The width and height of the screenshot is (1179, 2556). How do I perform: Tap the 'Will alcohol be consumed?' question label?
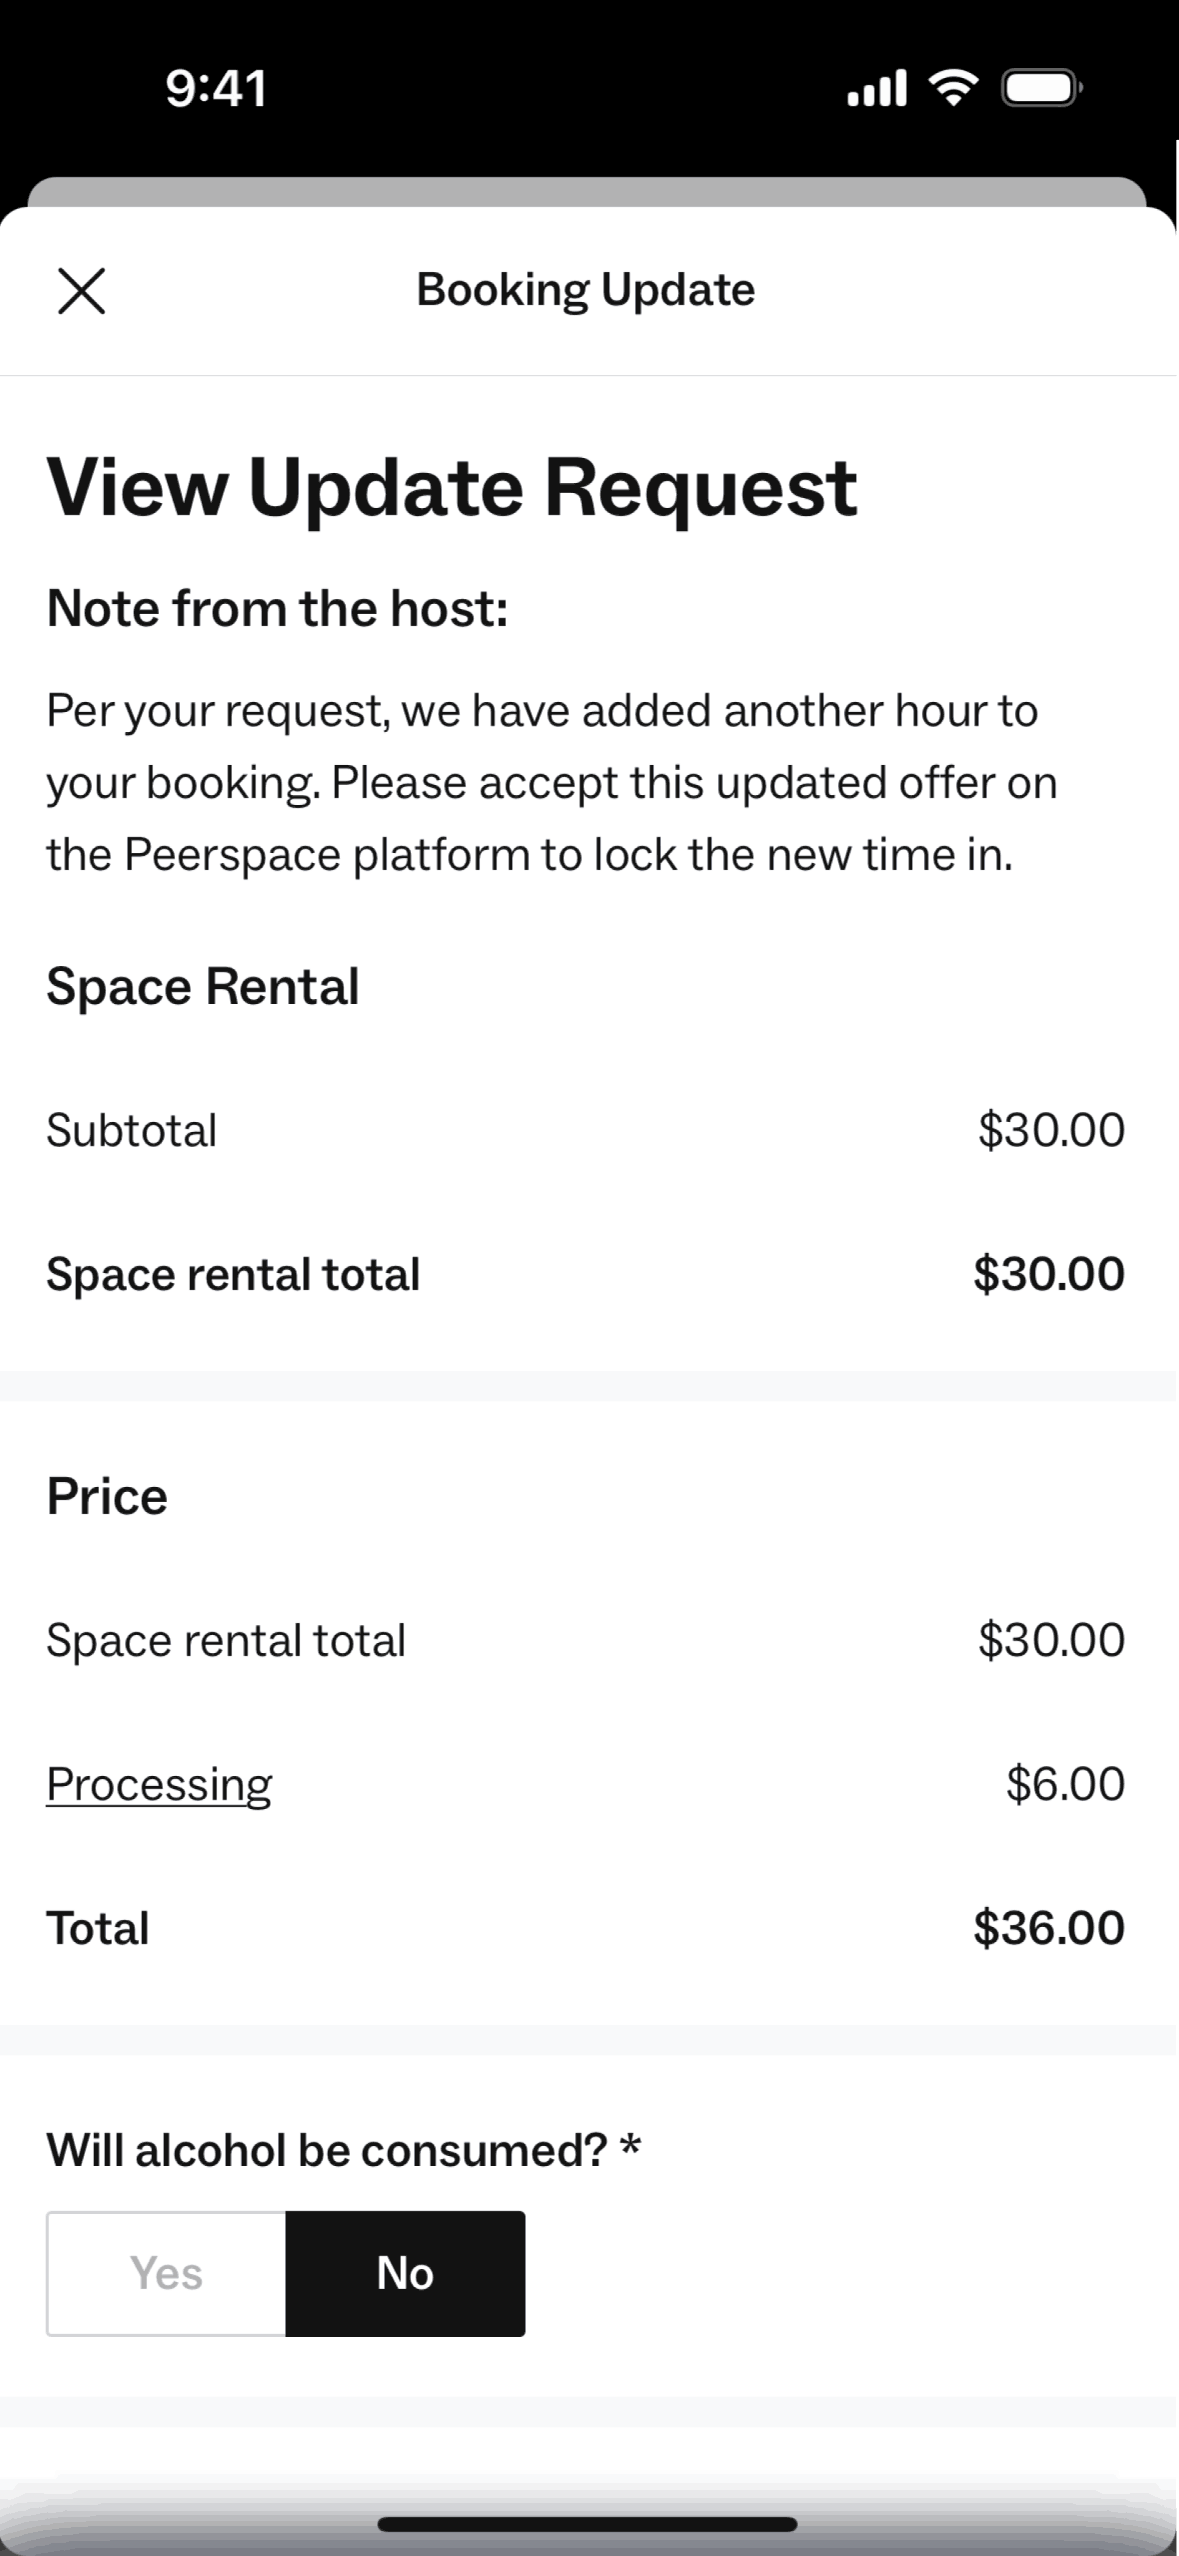pos(343,2150)
